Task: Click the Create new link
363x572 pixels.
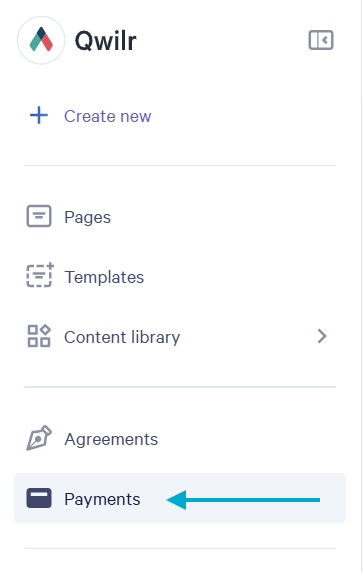Action: coord(108,116)
